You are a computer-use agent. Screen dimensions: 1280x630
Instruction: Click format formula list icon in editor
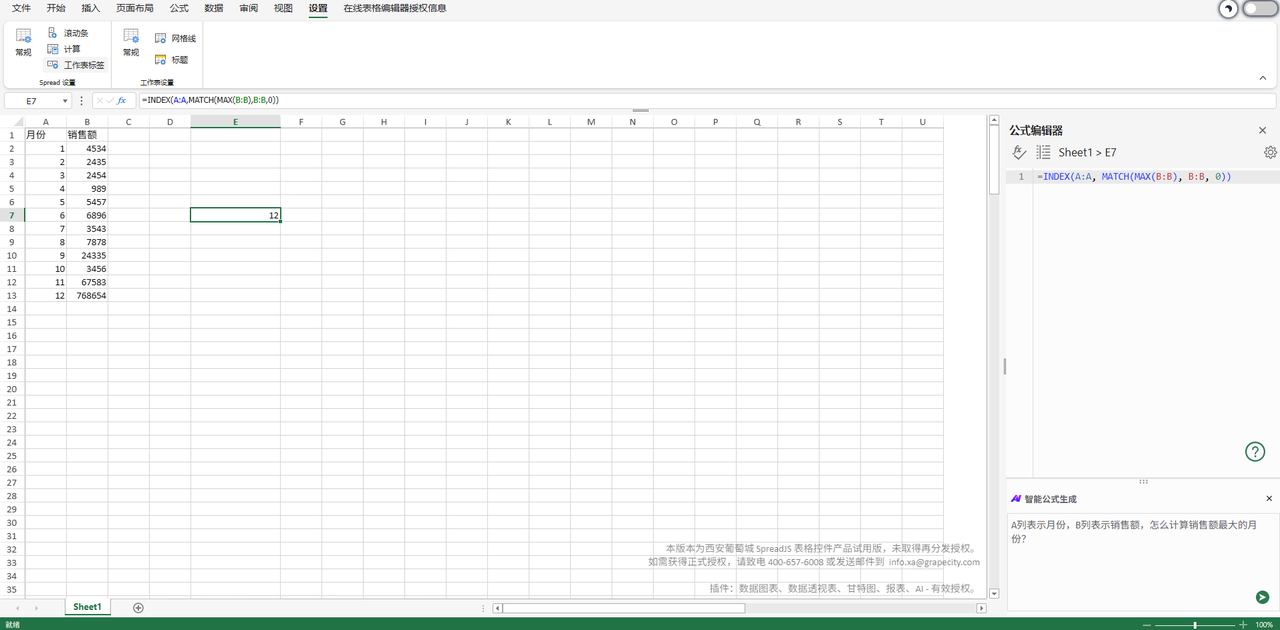tap(1043, 152)
